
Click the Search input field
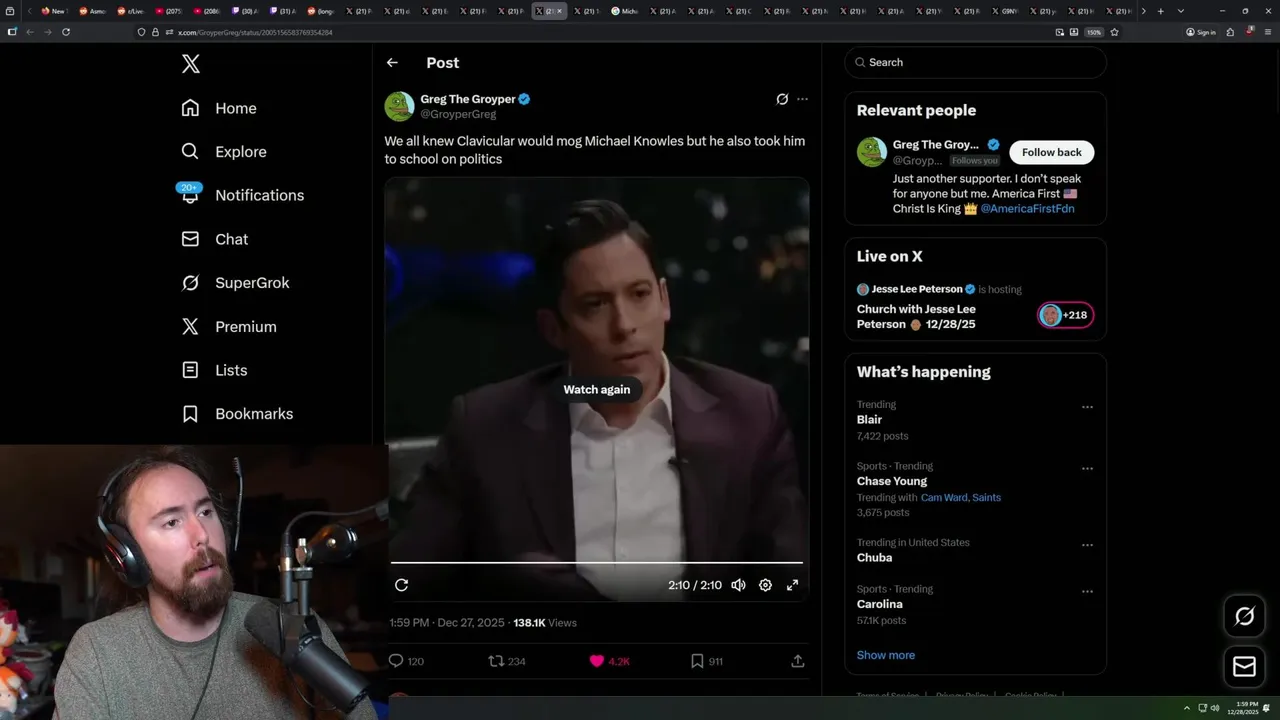pos(975,62)
